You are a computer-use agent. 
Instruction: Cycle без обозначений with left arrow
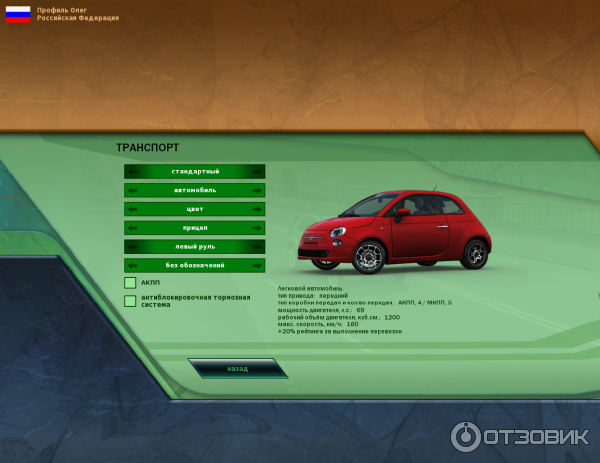(132, 266)
